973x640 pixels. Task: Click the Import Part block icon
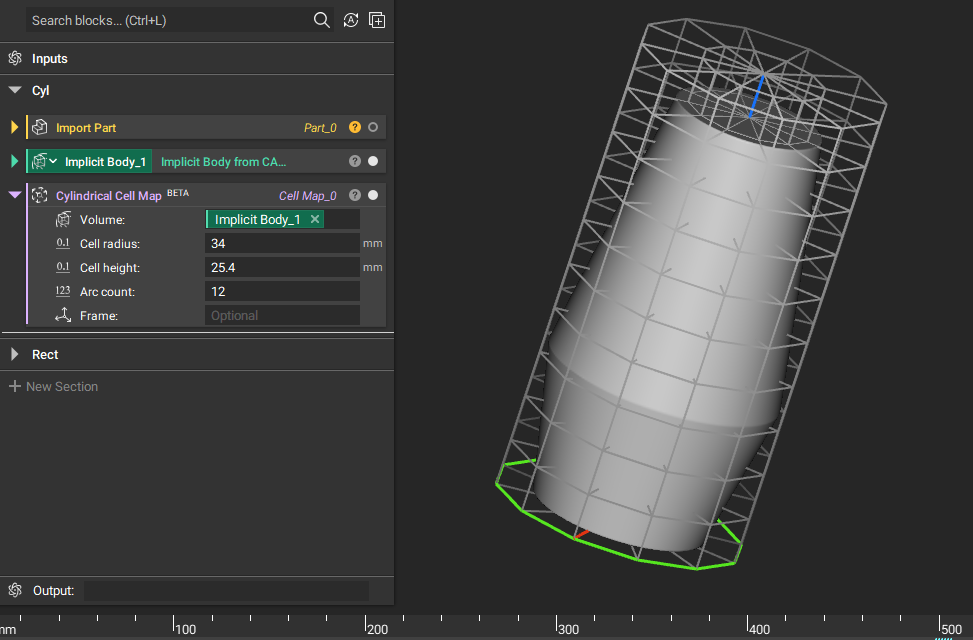click(40, 127)
